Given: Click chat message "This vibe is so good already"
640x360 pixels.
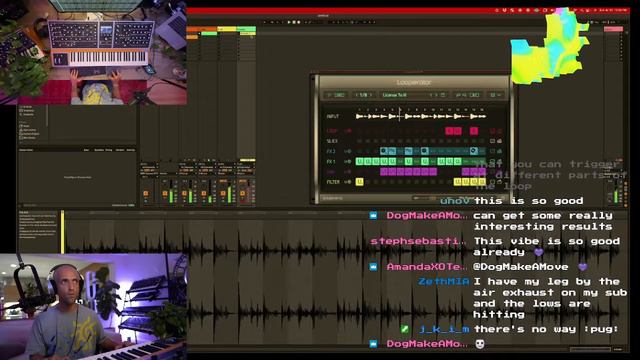Looking at the screenshot, I should pos(547,247).
